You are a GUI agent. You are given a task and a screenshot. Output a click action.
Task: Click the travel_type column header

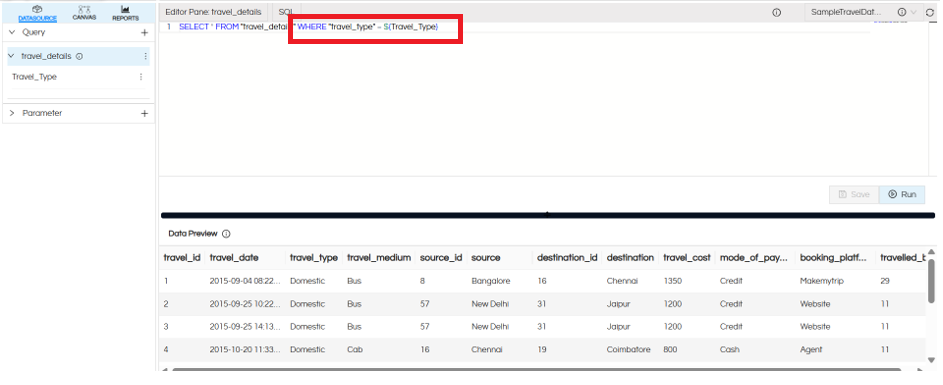313,257
